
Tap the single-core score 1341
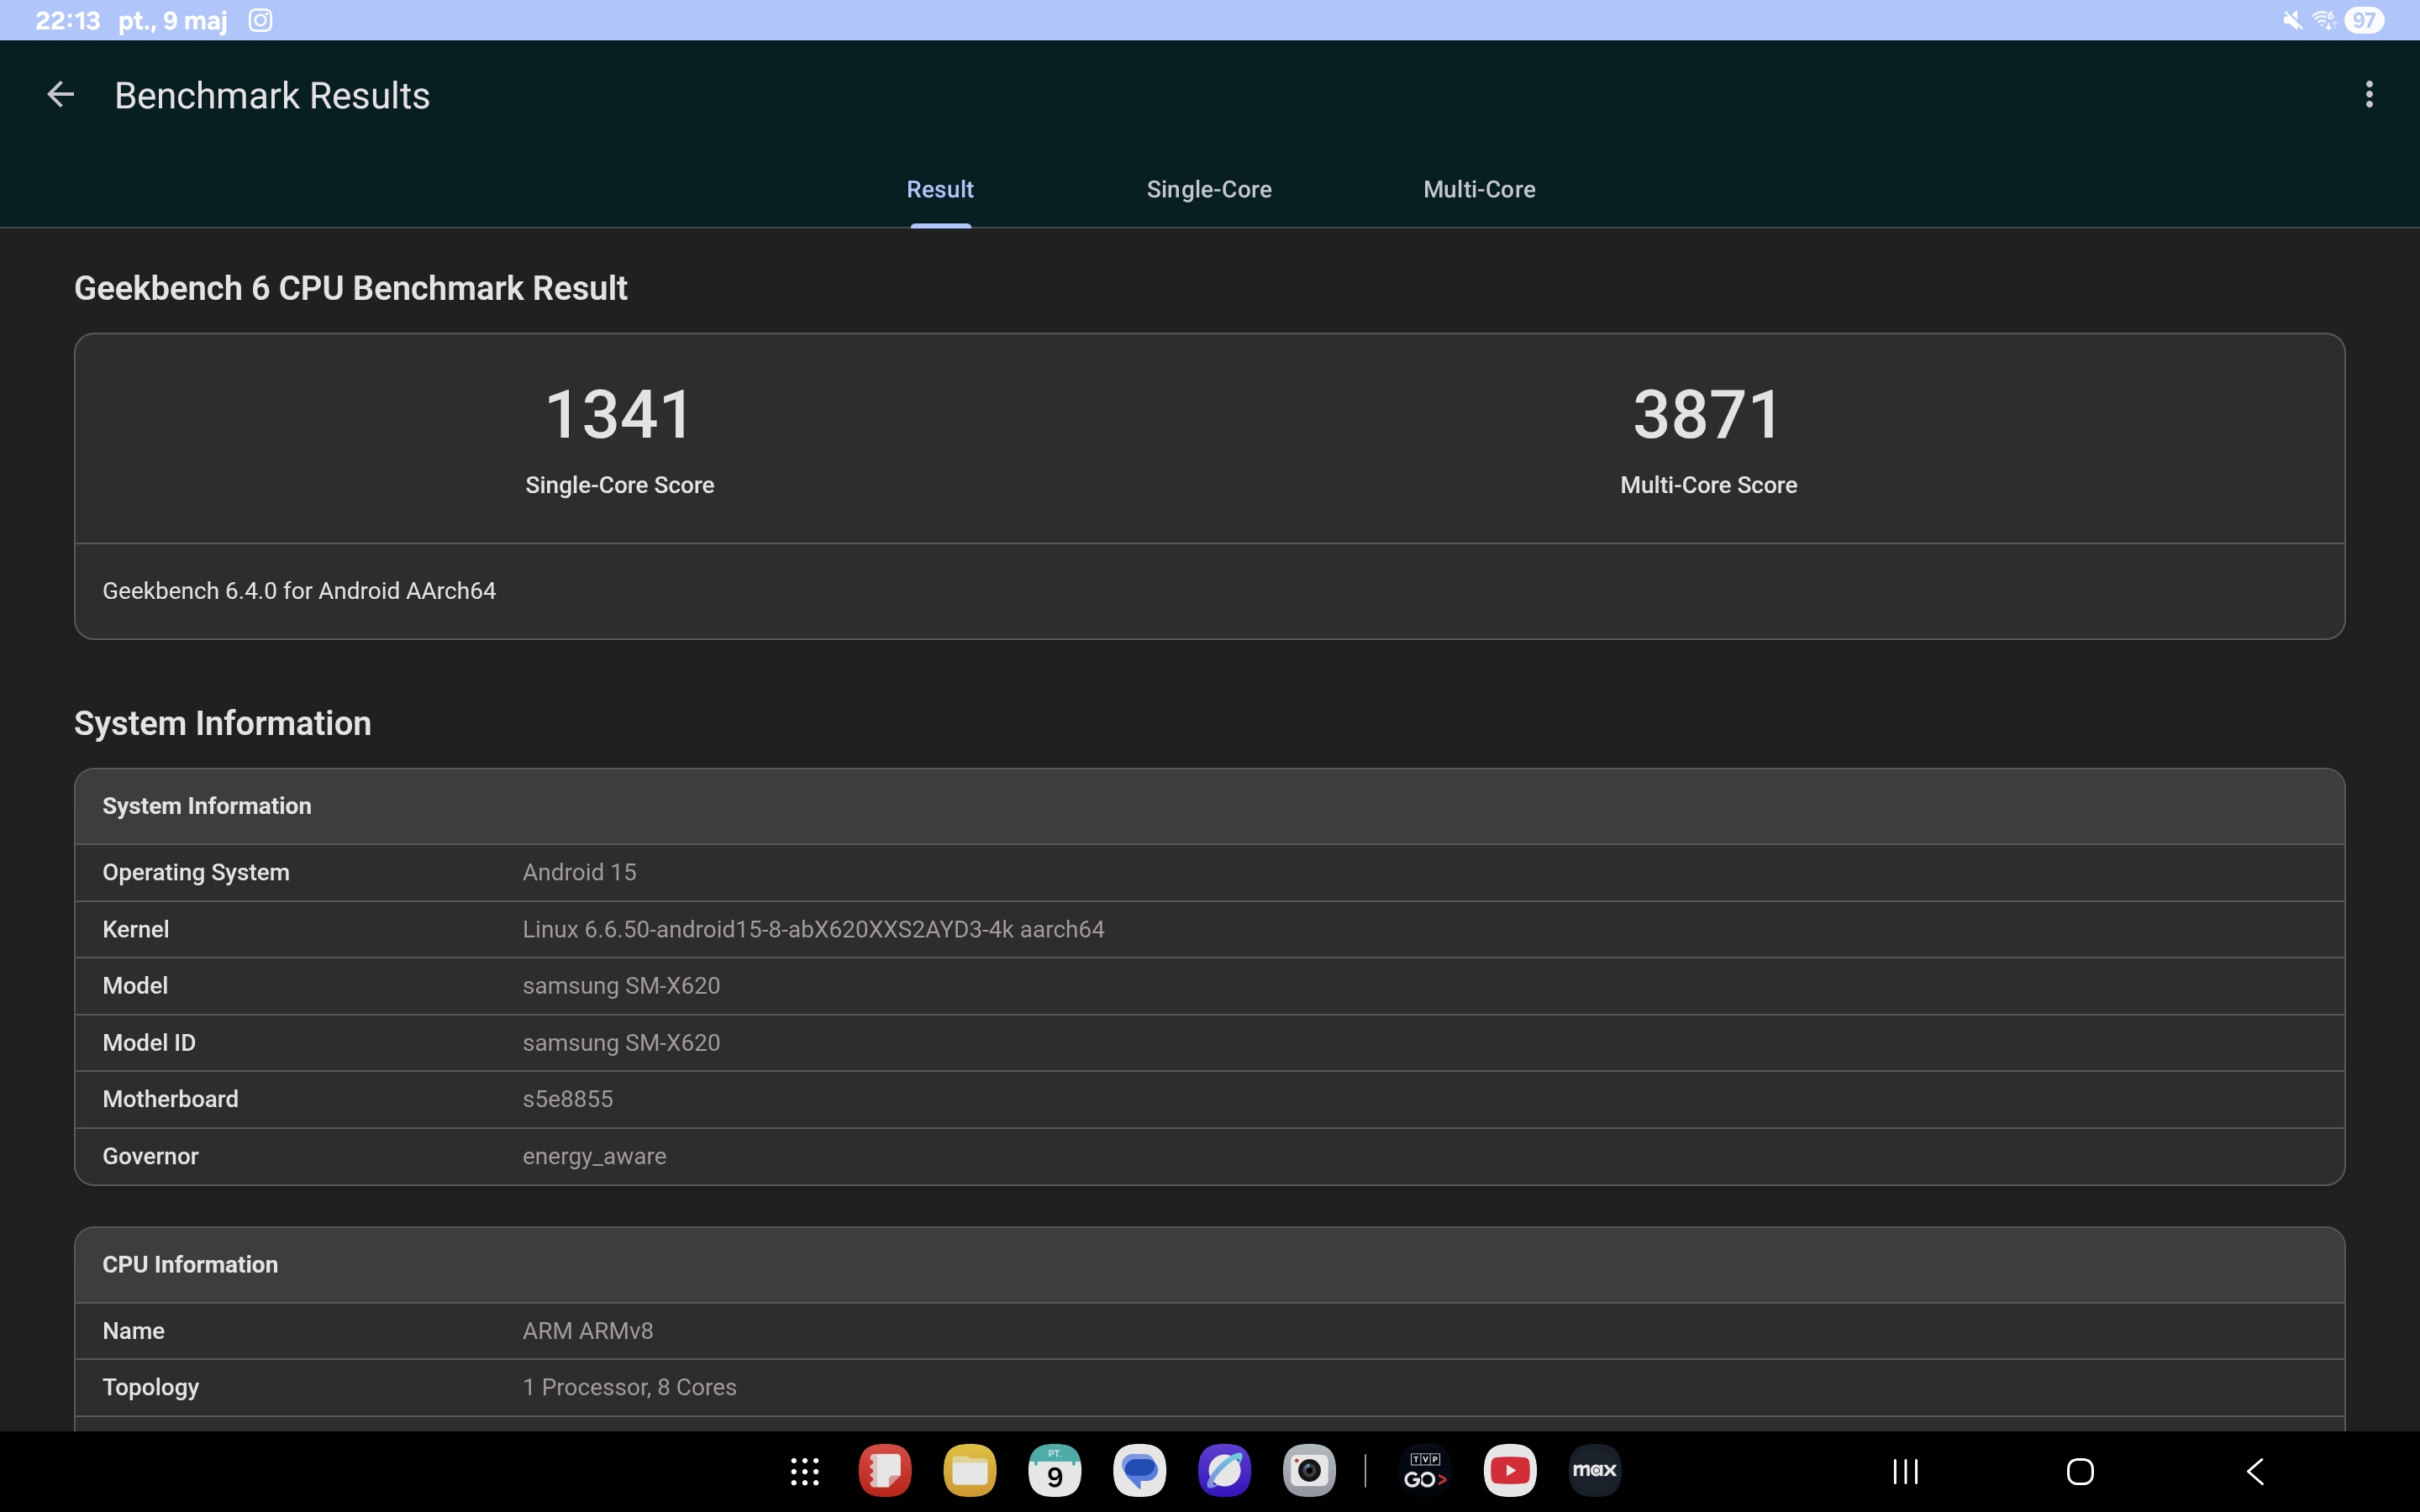(x=619, y=414)
